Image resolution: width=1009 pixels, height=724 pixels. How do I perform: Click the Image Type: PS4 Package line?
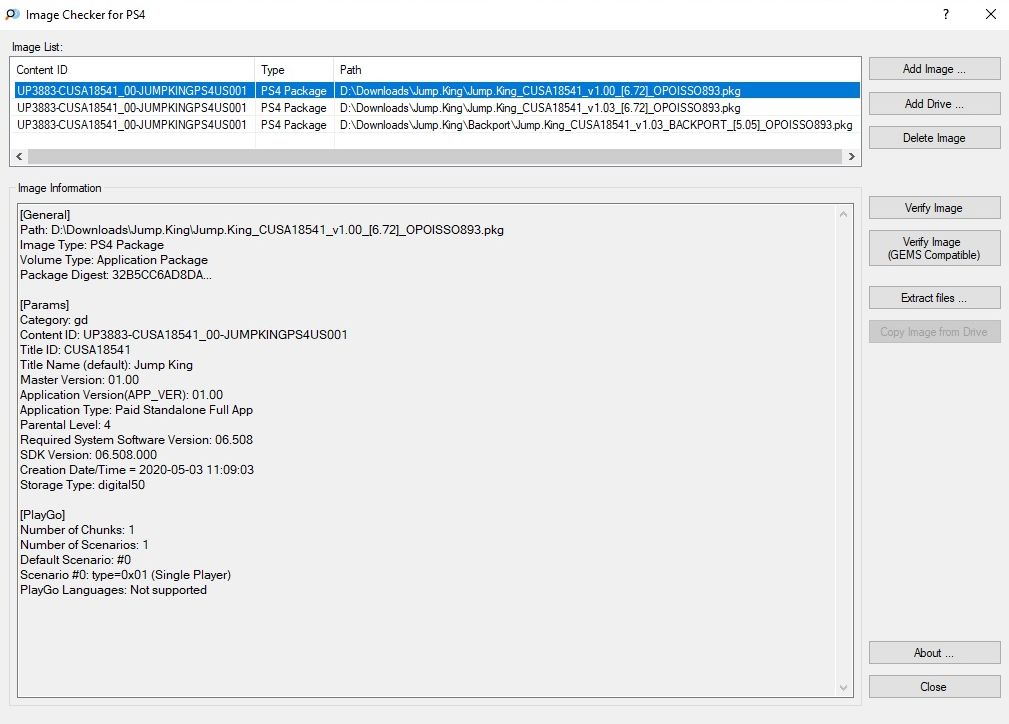click(92, 245)
